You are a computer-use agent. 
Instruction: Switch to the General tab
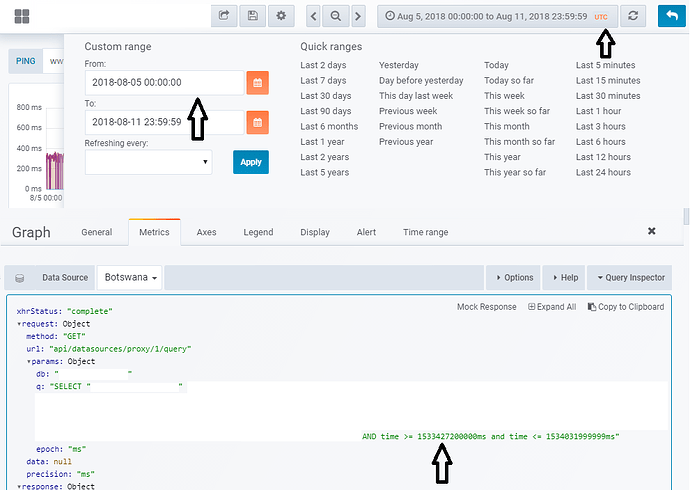click(x=96, y=232)
